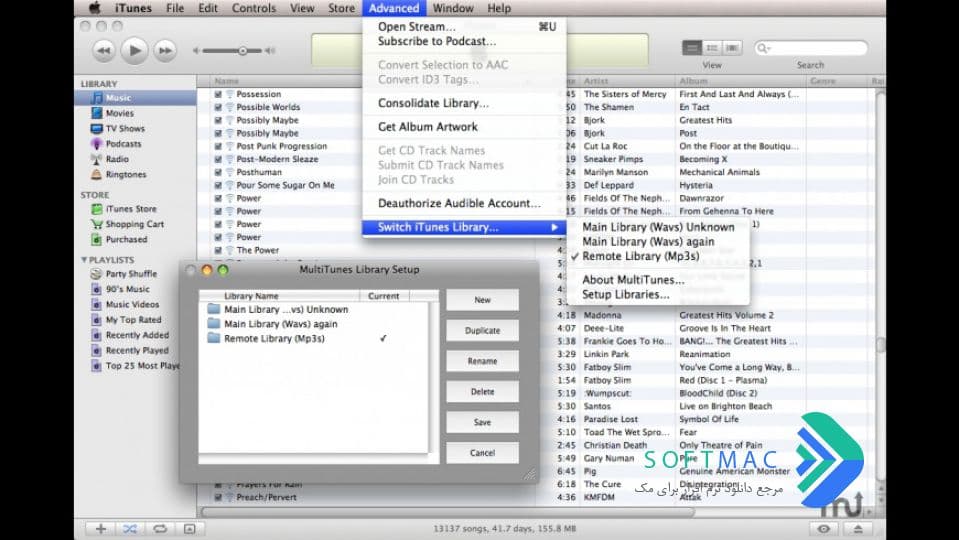Click the Play button
The height and width of the screenshot is (540, 959).
click(x=135, y=51)
